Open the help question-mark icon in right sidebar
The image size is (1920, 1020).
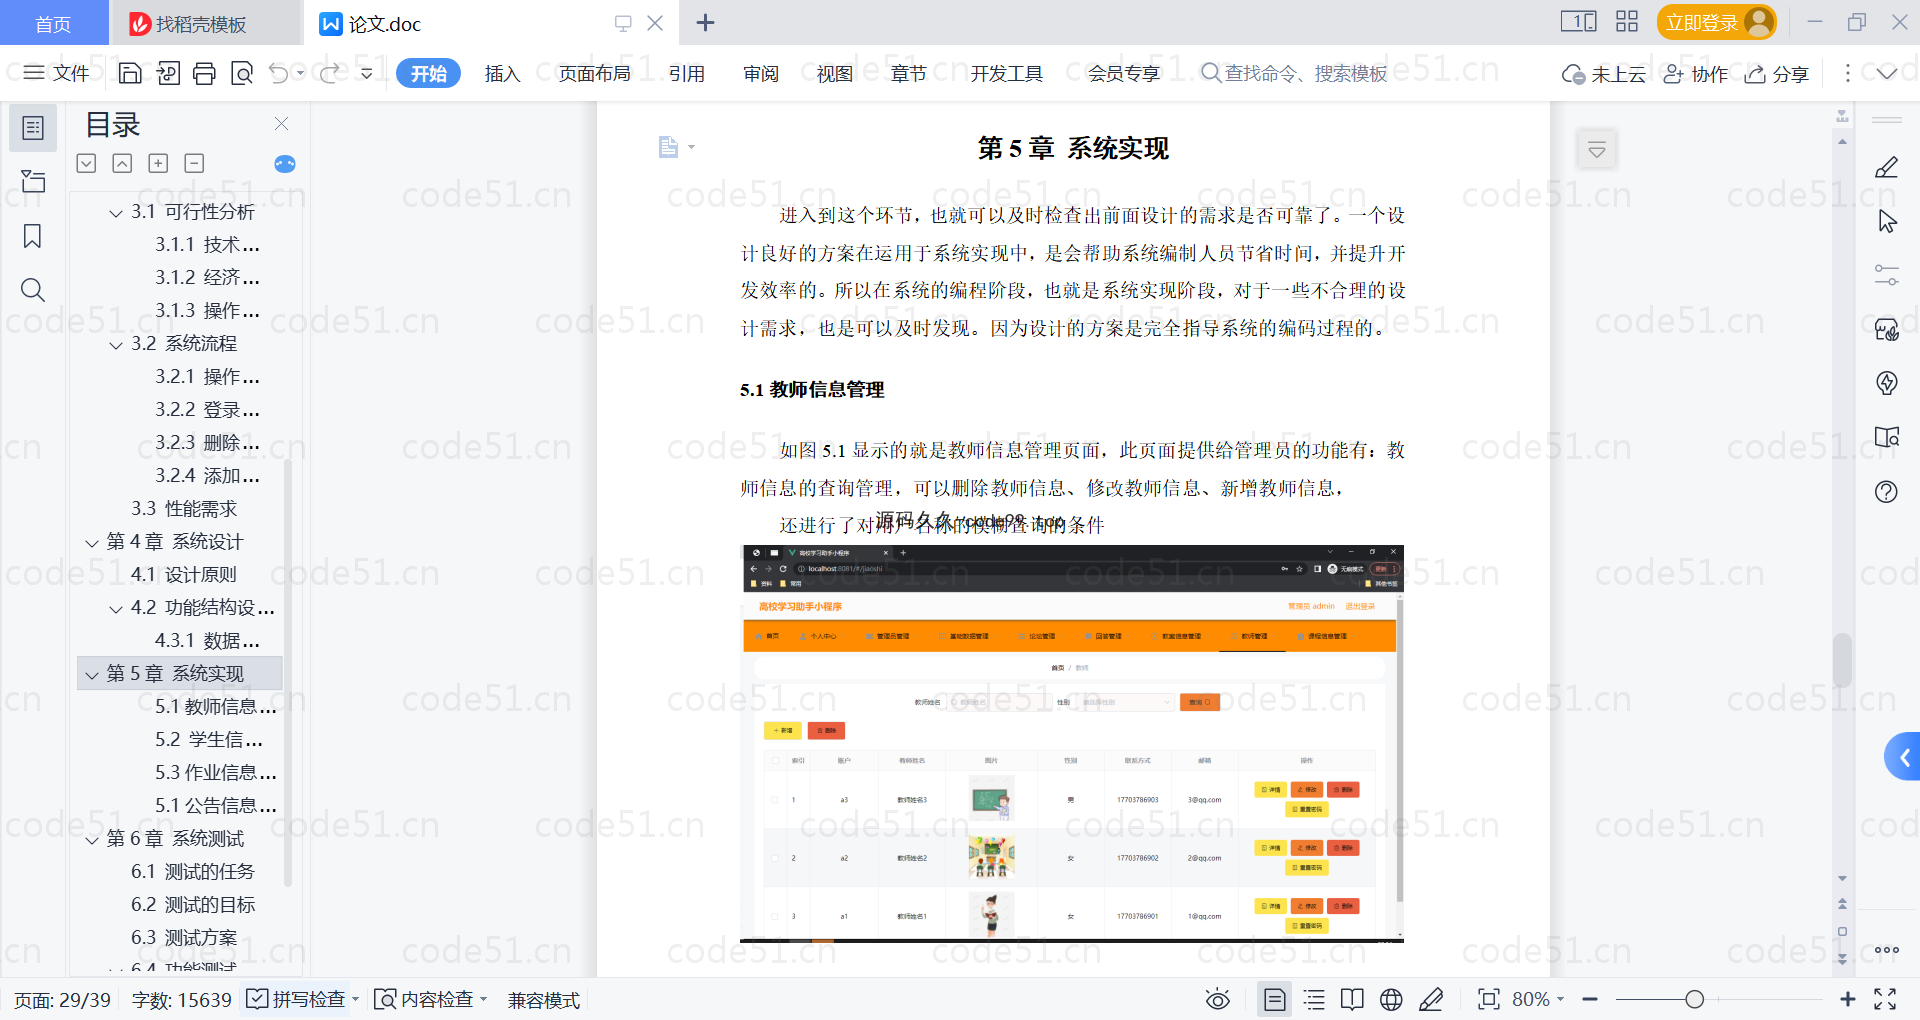(x=1886, y=491)
